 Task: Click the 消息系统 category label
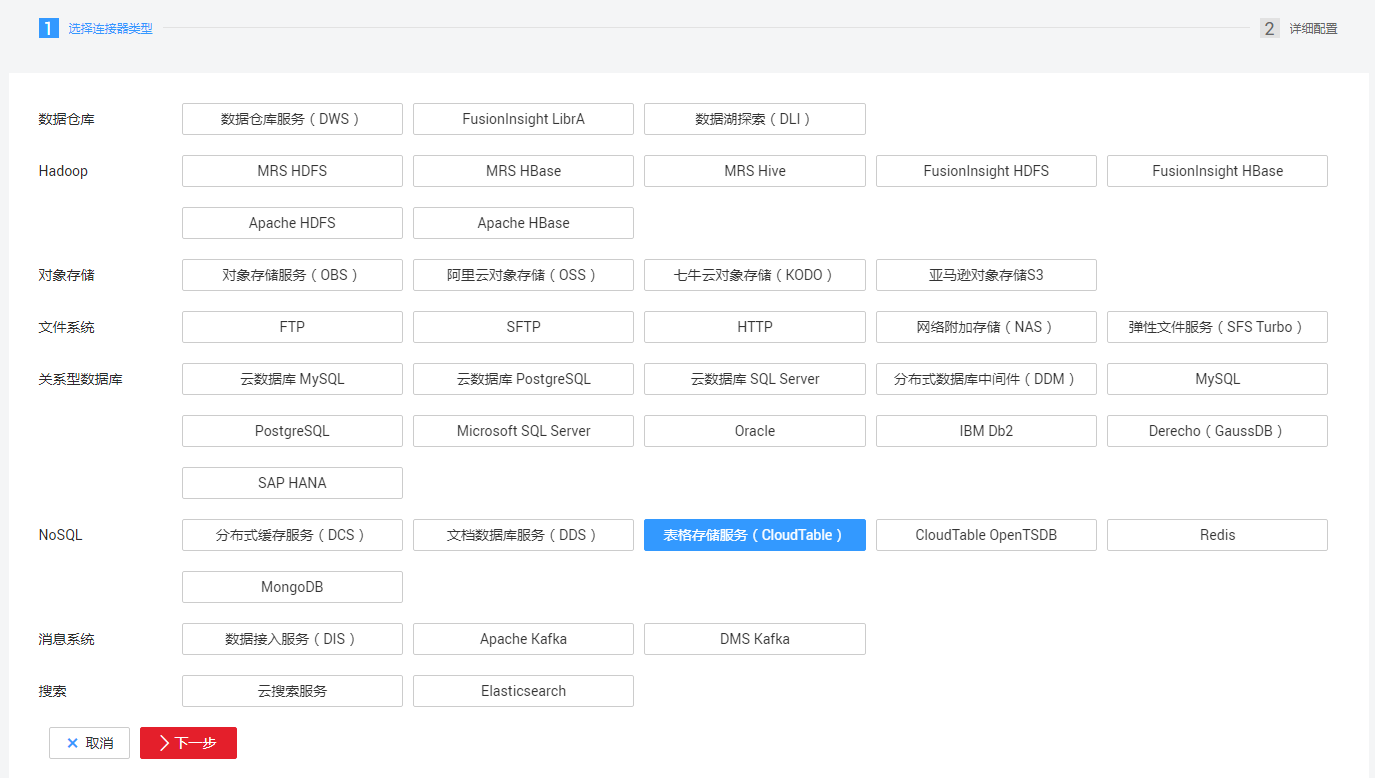pos(67,639)
